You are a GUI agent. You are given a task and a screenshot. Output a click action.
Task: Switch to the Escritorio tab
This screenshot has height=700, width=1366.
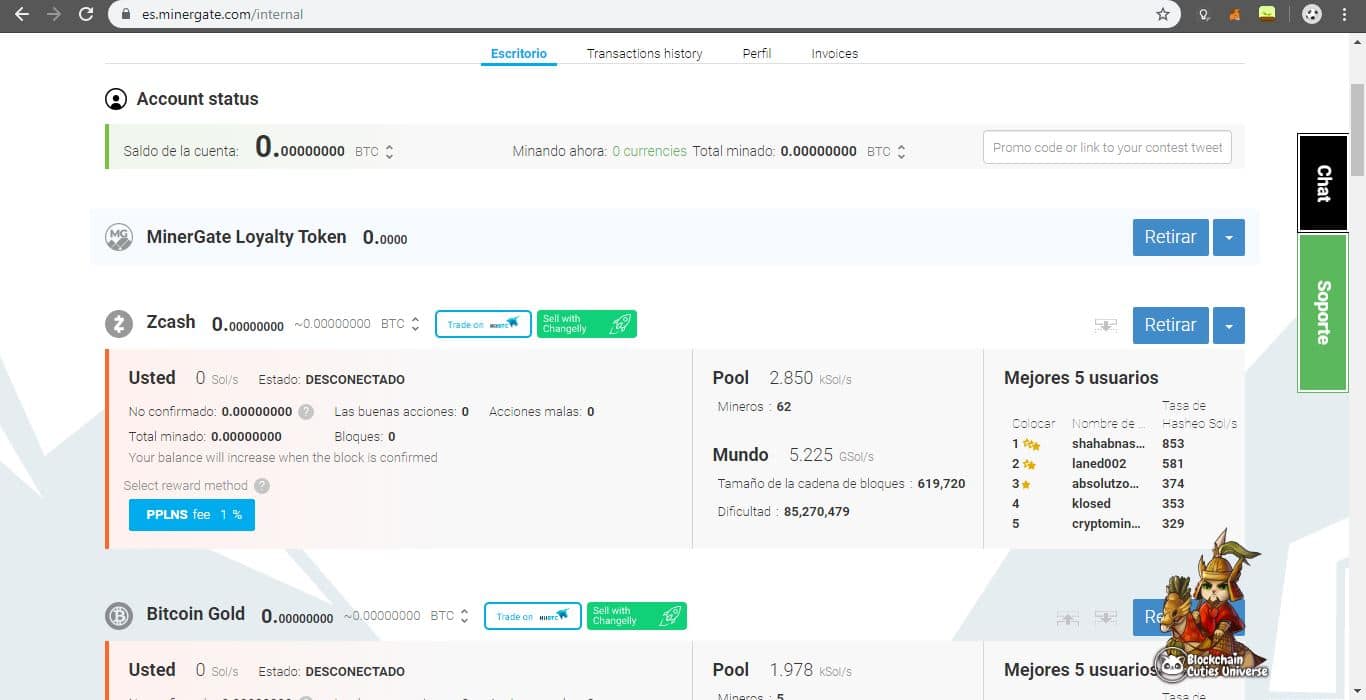tap(519, 53)
